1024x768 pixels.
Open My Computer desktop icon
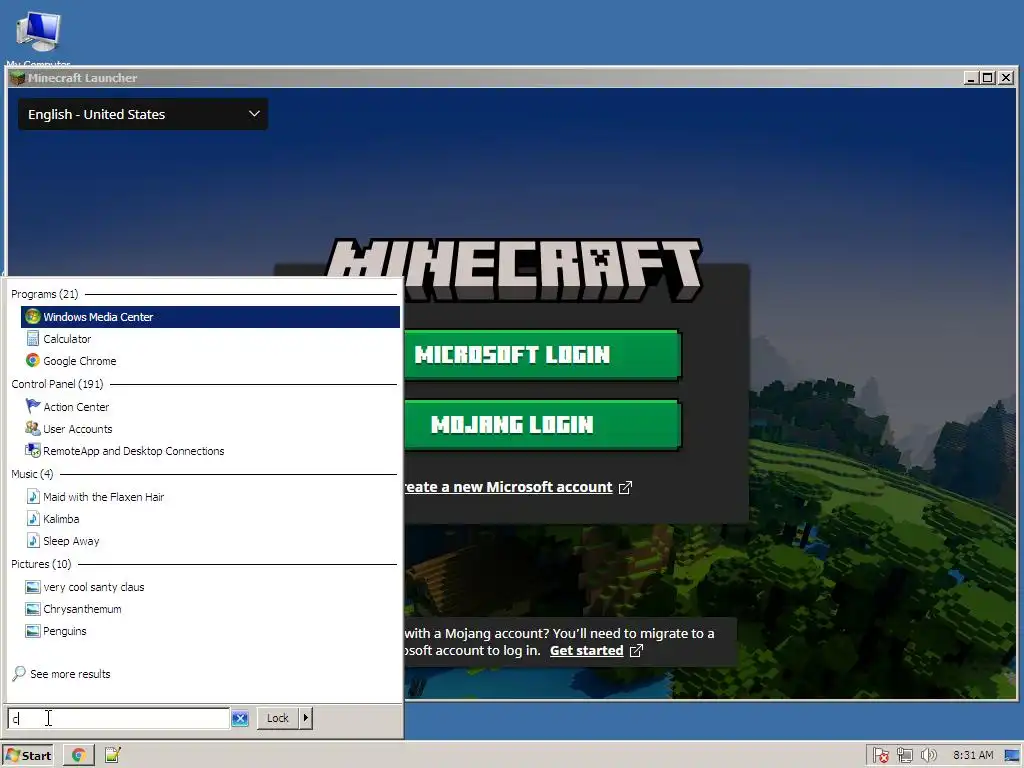pyautogui.click(x=39, y=38)
